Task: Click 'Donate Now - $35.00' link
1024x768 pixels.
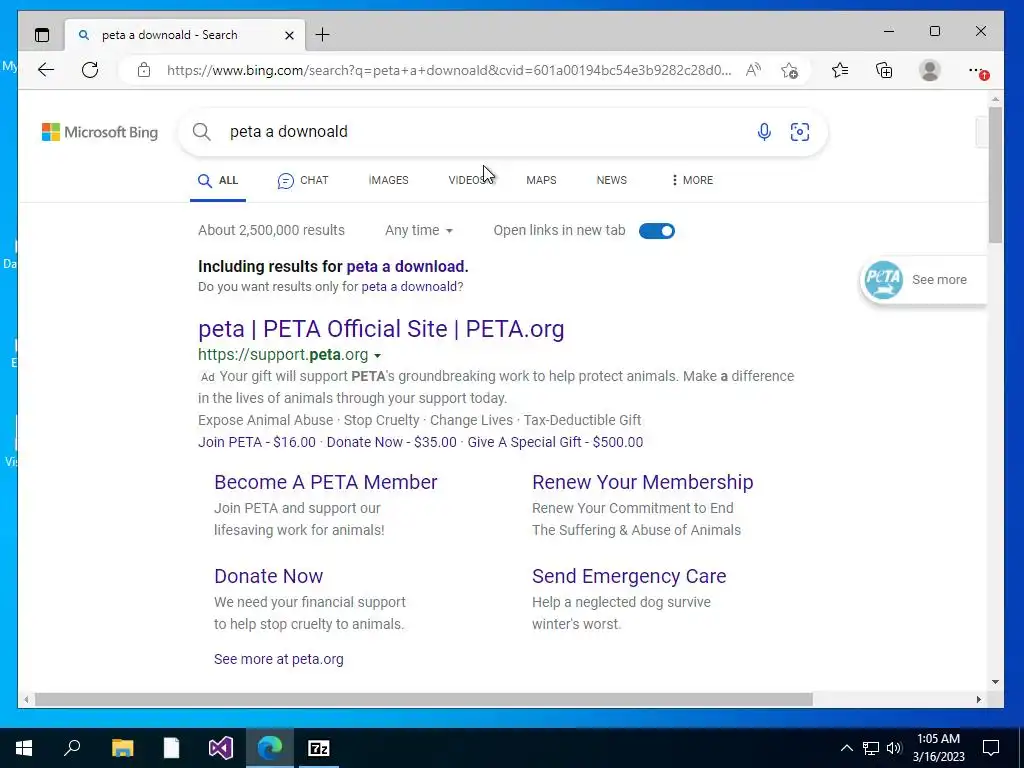Action: [391, 442]
